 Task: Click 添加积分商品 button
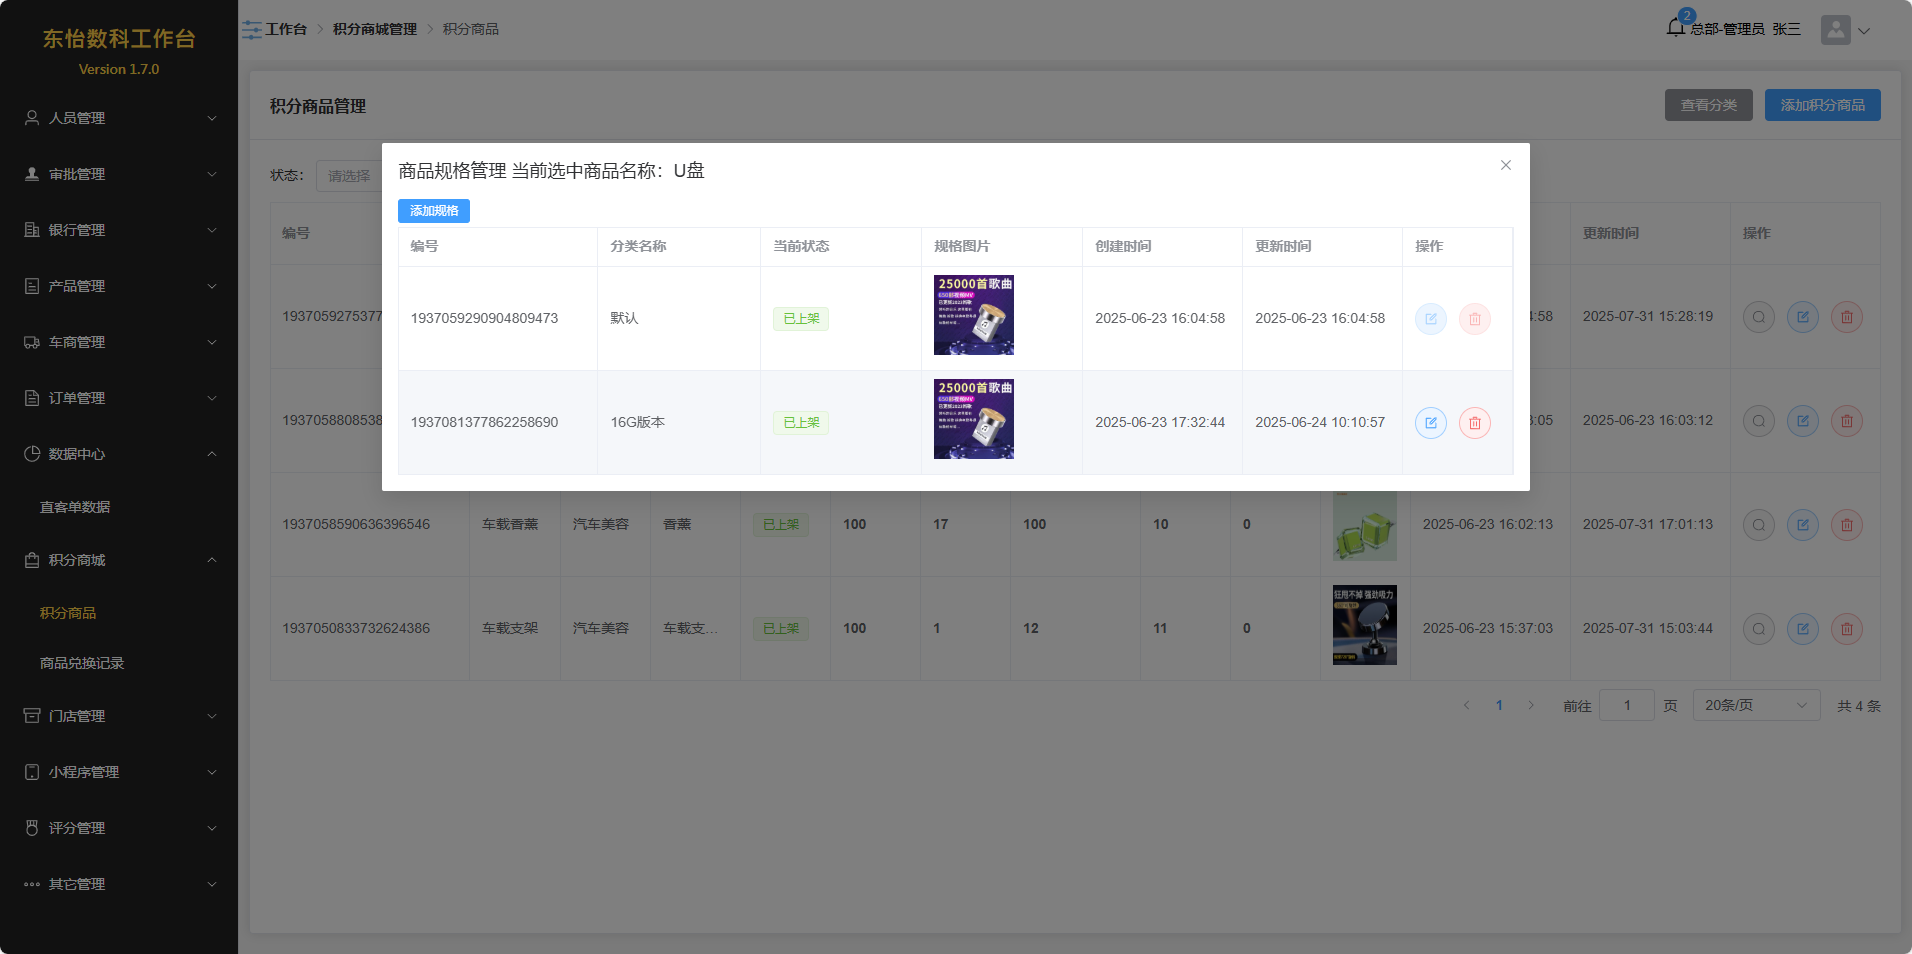tap(1822, 105)
